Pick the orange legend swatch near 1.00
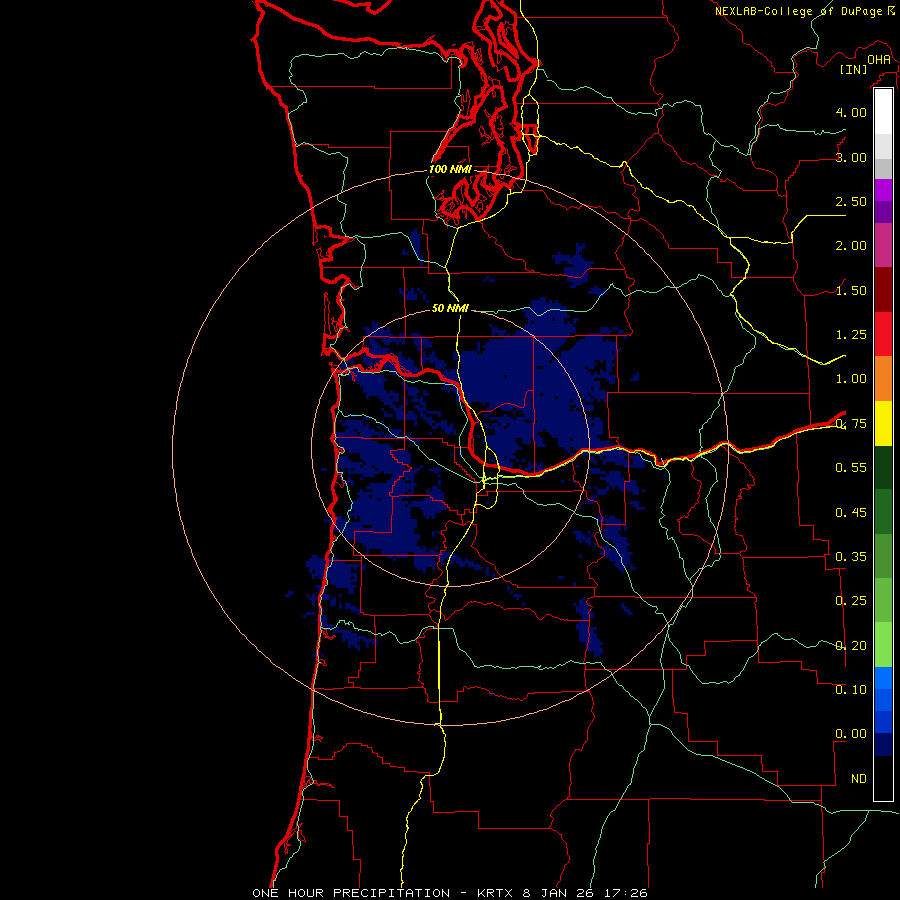Viewport: 900px width, 900px height. [883, 379]
